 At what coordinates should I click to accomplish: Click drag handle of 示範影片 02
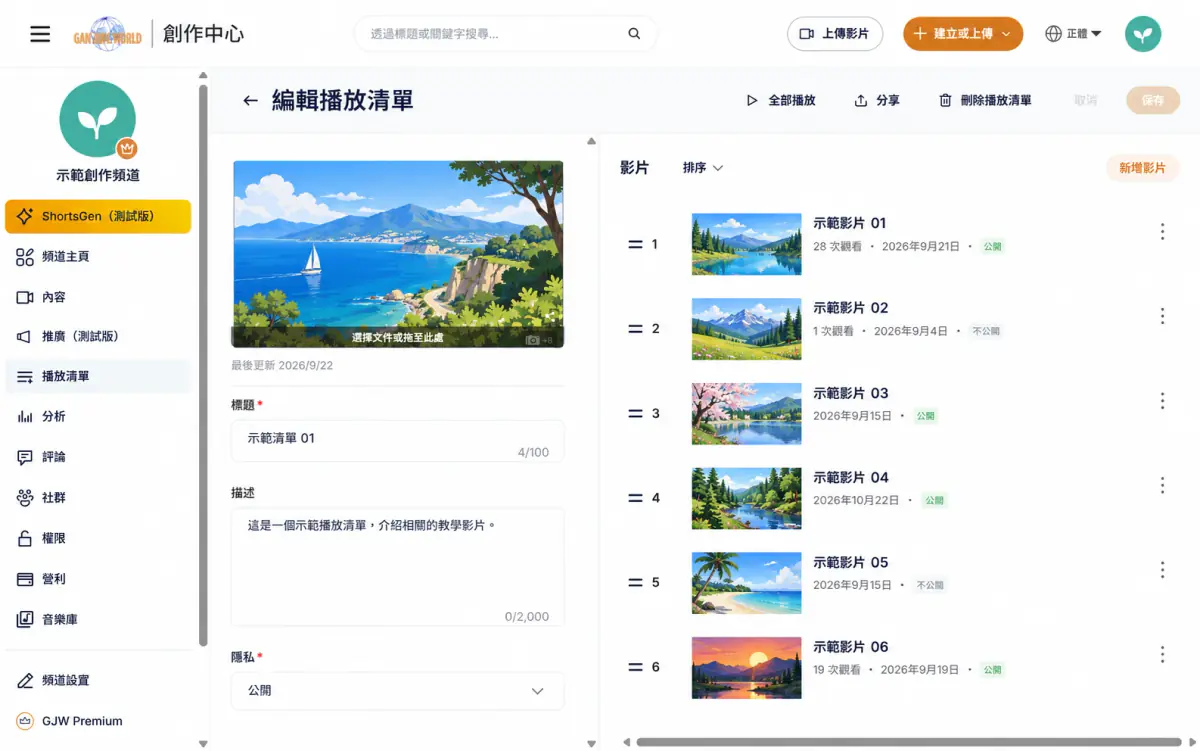point(635,329)
